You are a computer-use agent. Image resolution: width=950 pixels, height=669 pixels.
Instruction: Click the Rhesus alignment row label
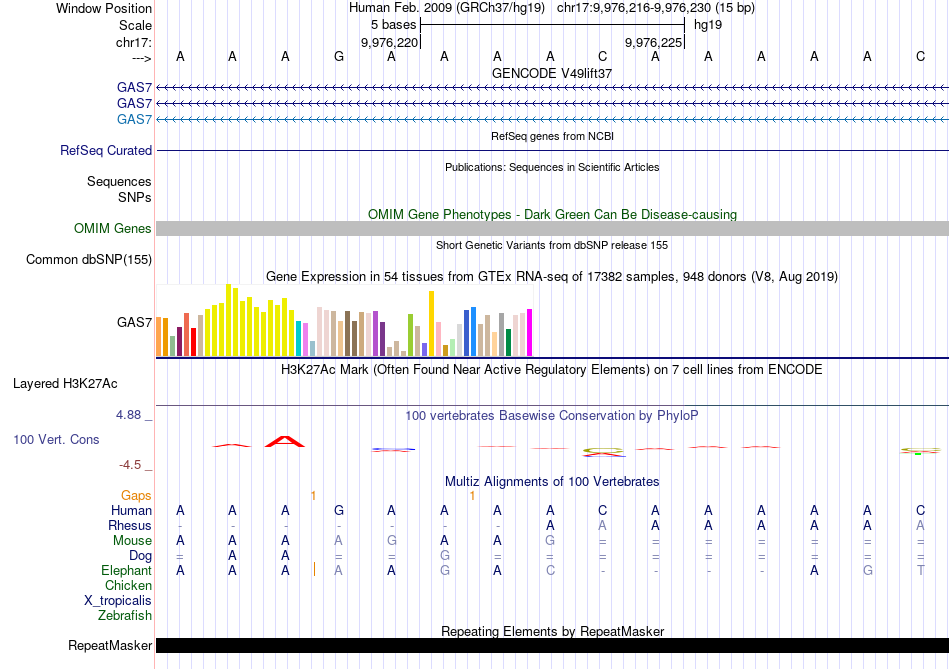coord(130,525)
